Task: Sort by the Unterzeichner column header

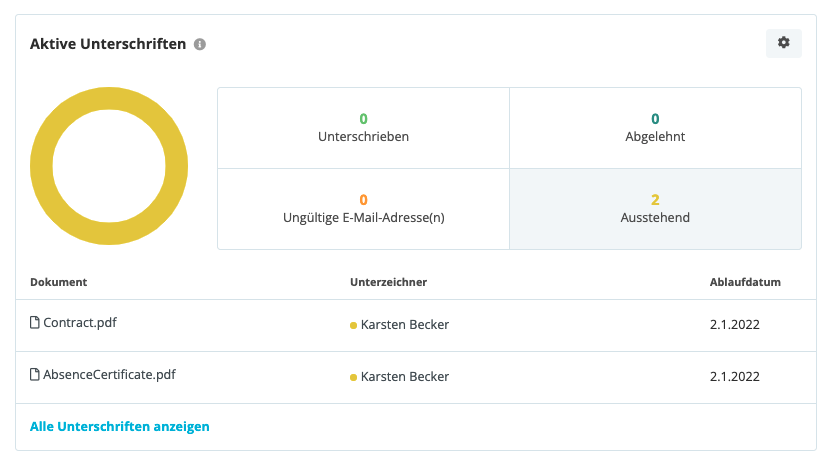Action: click(x=388, y=282)
